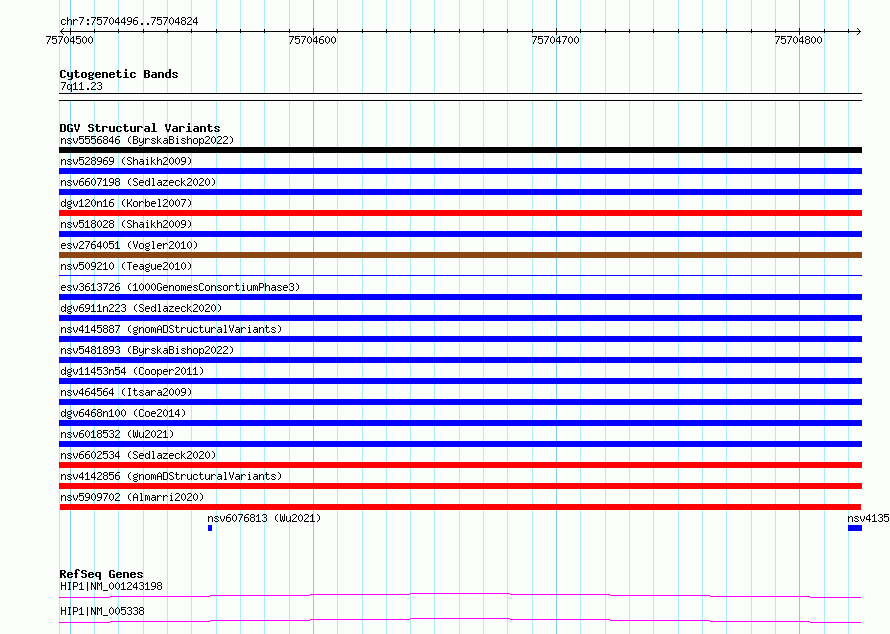Open nsv6018532 (Wu2021) label
This screenshot has width=890, height=634.
(x=117, y=434)
